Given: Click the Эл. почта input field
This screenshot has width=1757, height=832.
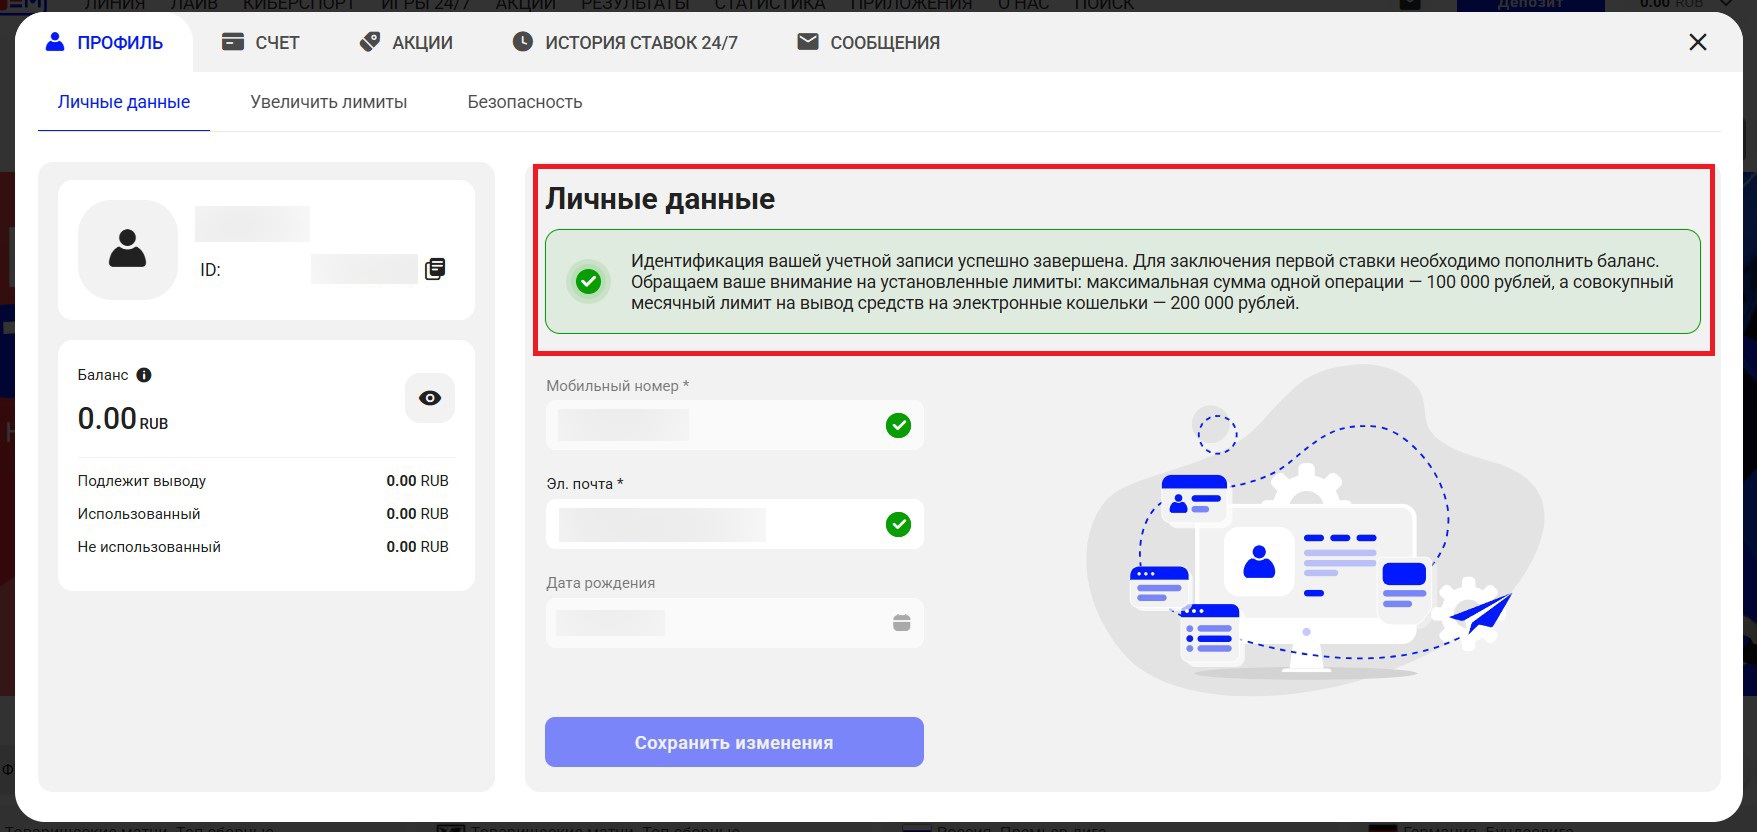Looking at the screenshot, I should (710, 524).
